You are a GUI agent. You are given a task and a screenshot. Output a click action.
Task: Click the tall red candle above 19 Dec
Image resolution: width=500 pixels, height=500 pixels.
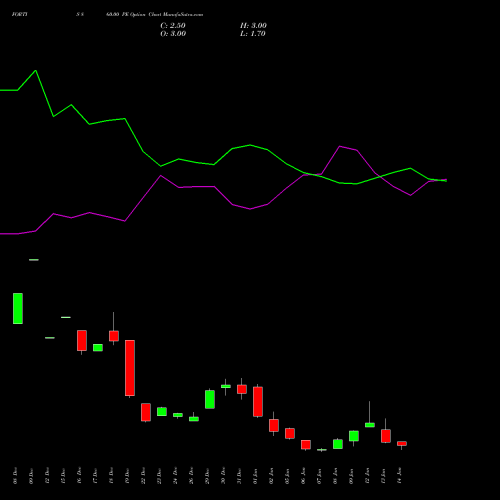[130, 368]
